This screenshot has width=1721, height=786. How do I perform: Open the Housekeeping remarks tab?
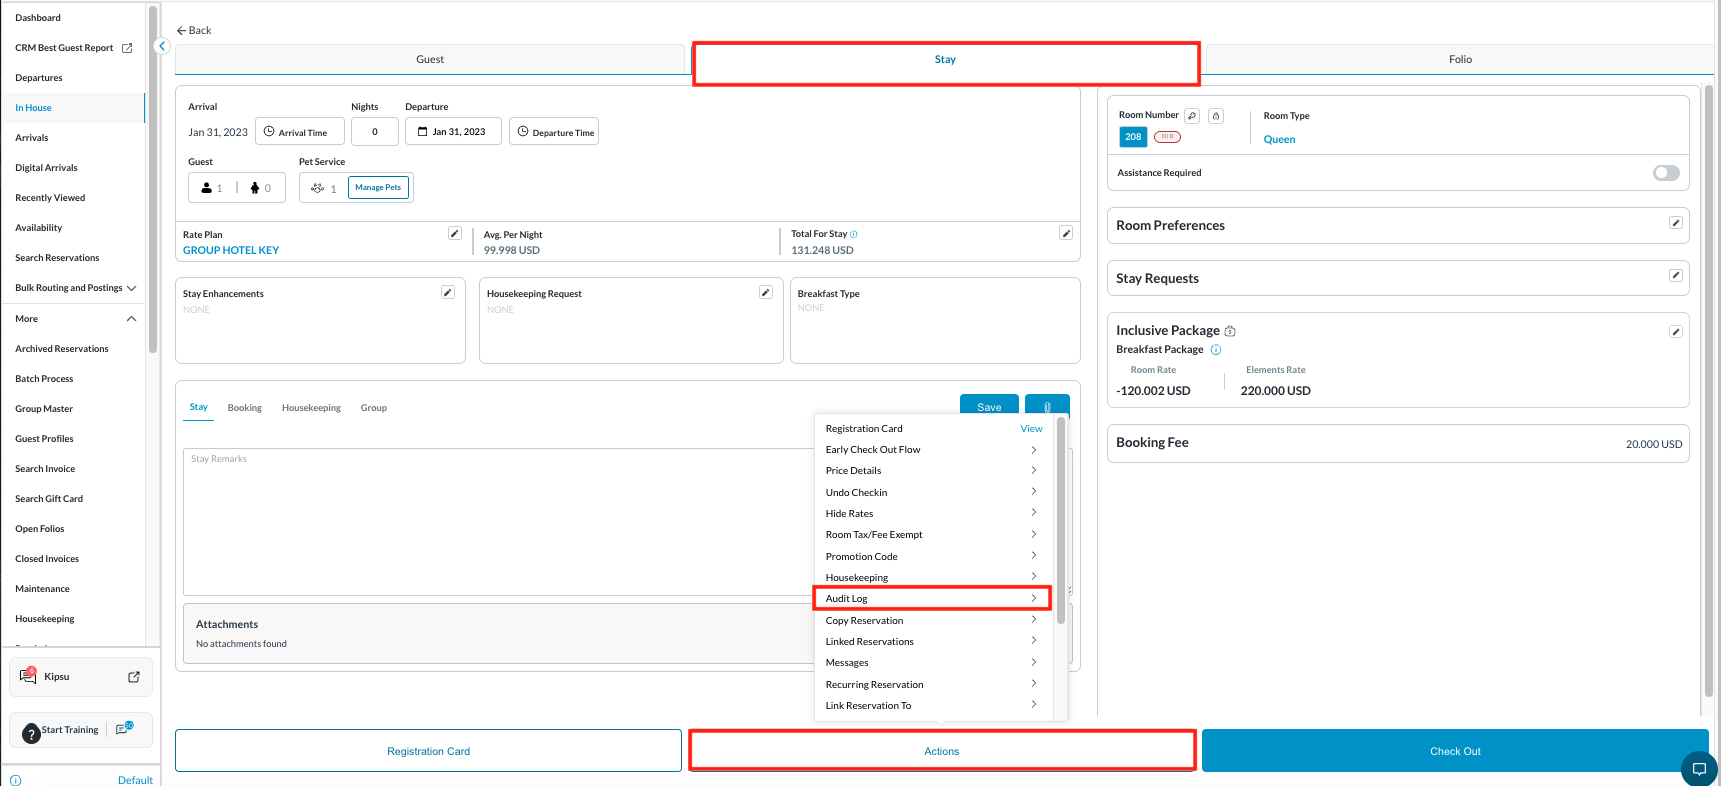coord(311,408)
